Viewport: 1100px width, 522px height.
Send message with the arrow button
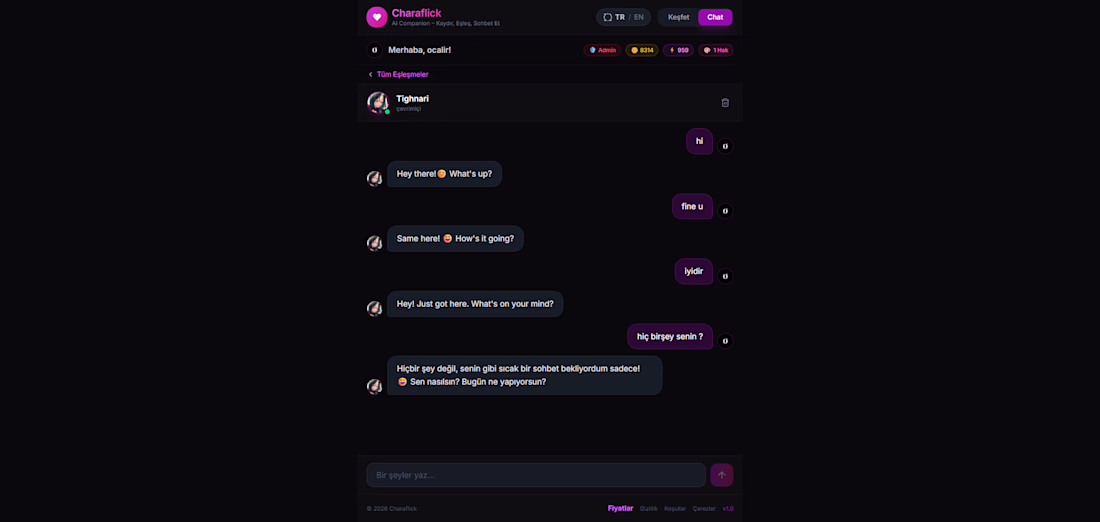click(x=722, y=475)
